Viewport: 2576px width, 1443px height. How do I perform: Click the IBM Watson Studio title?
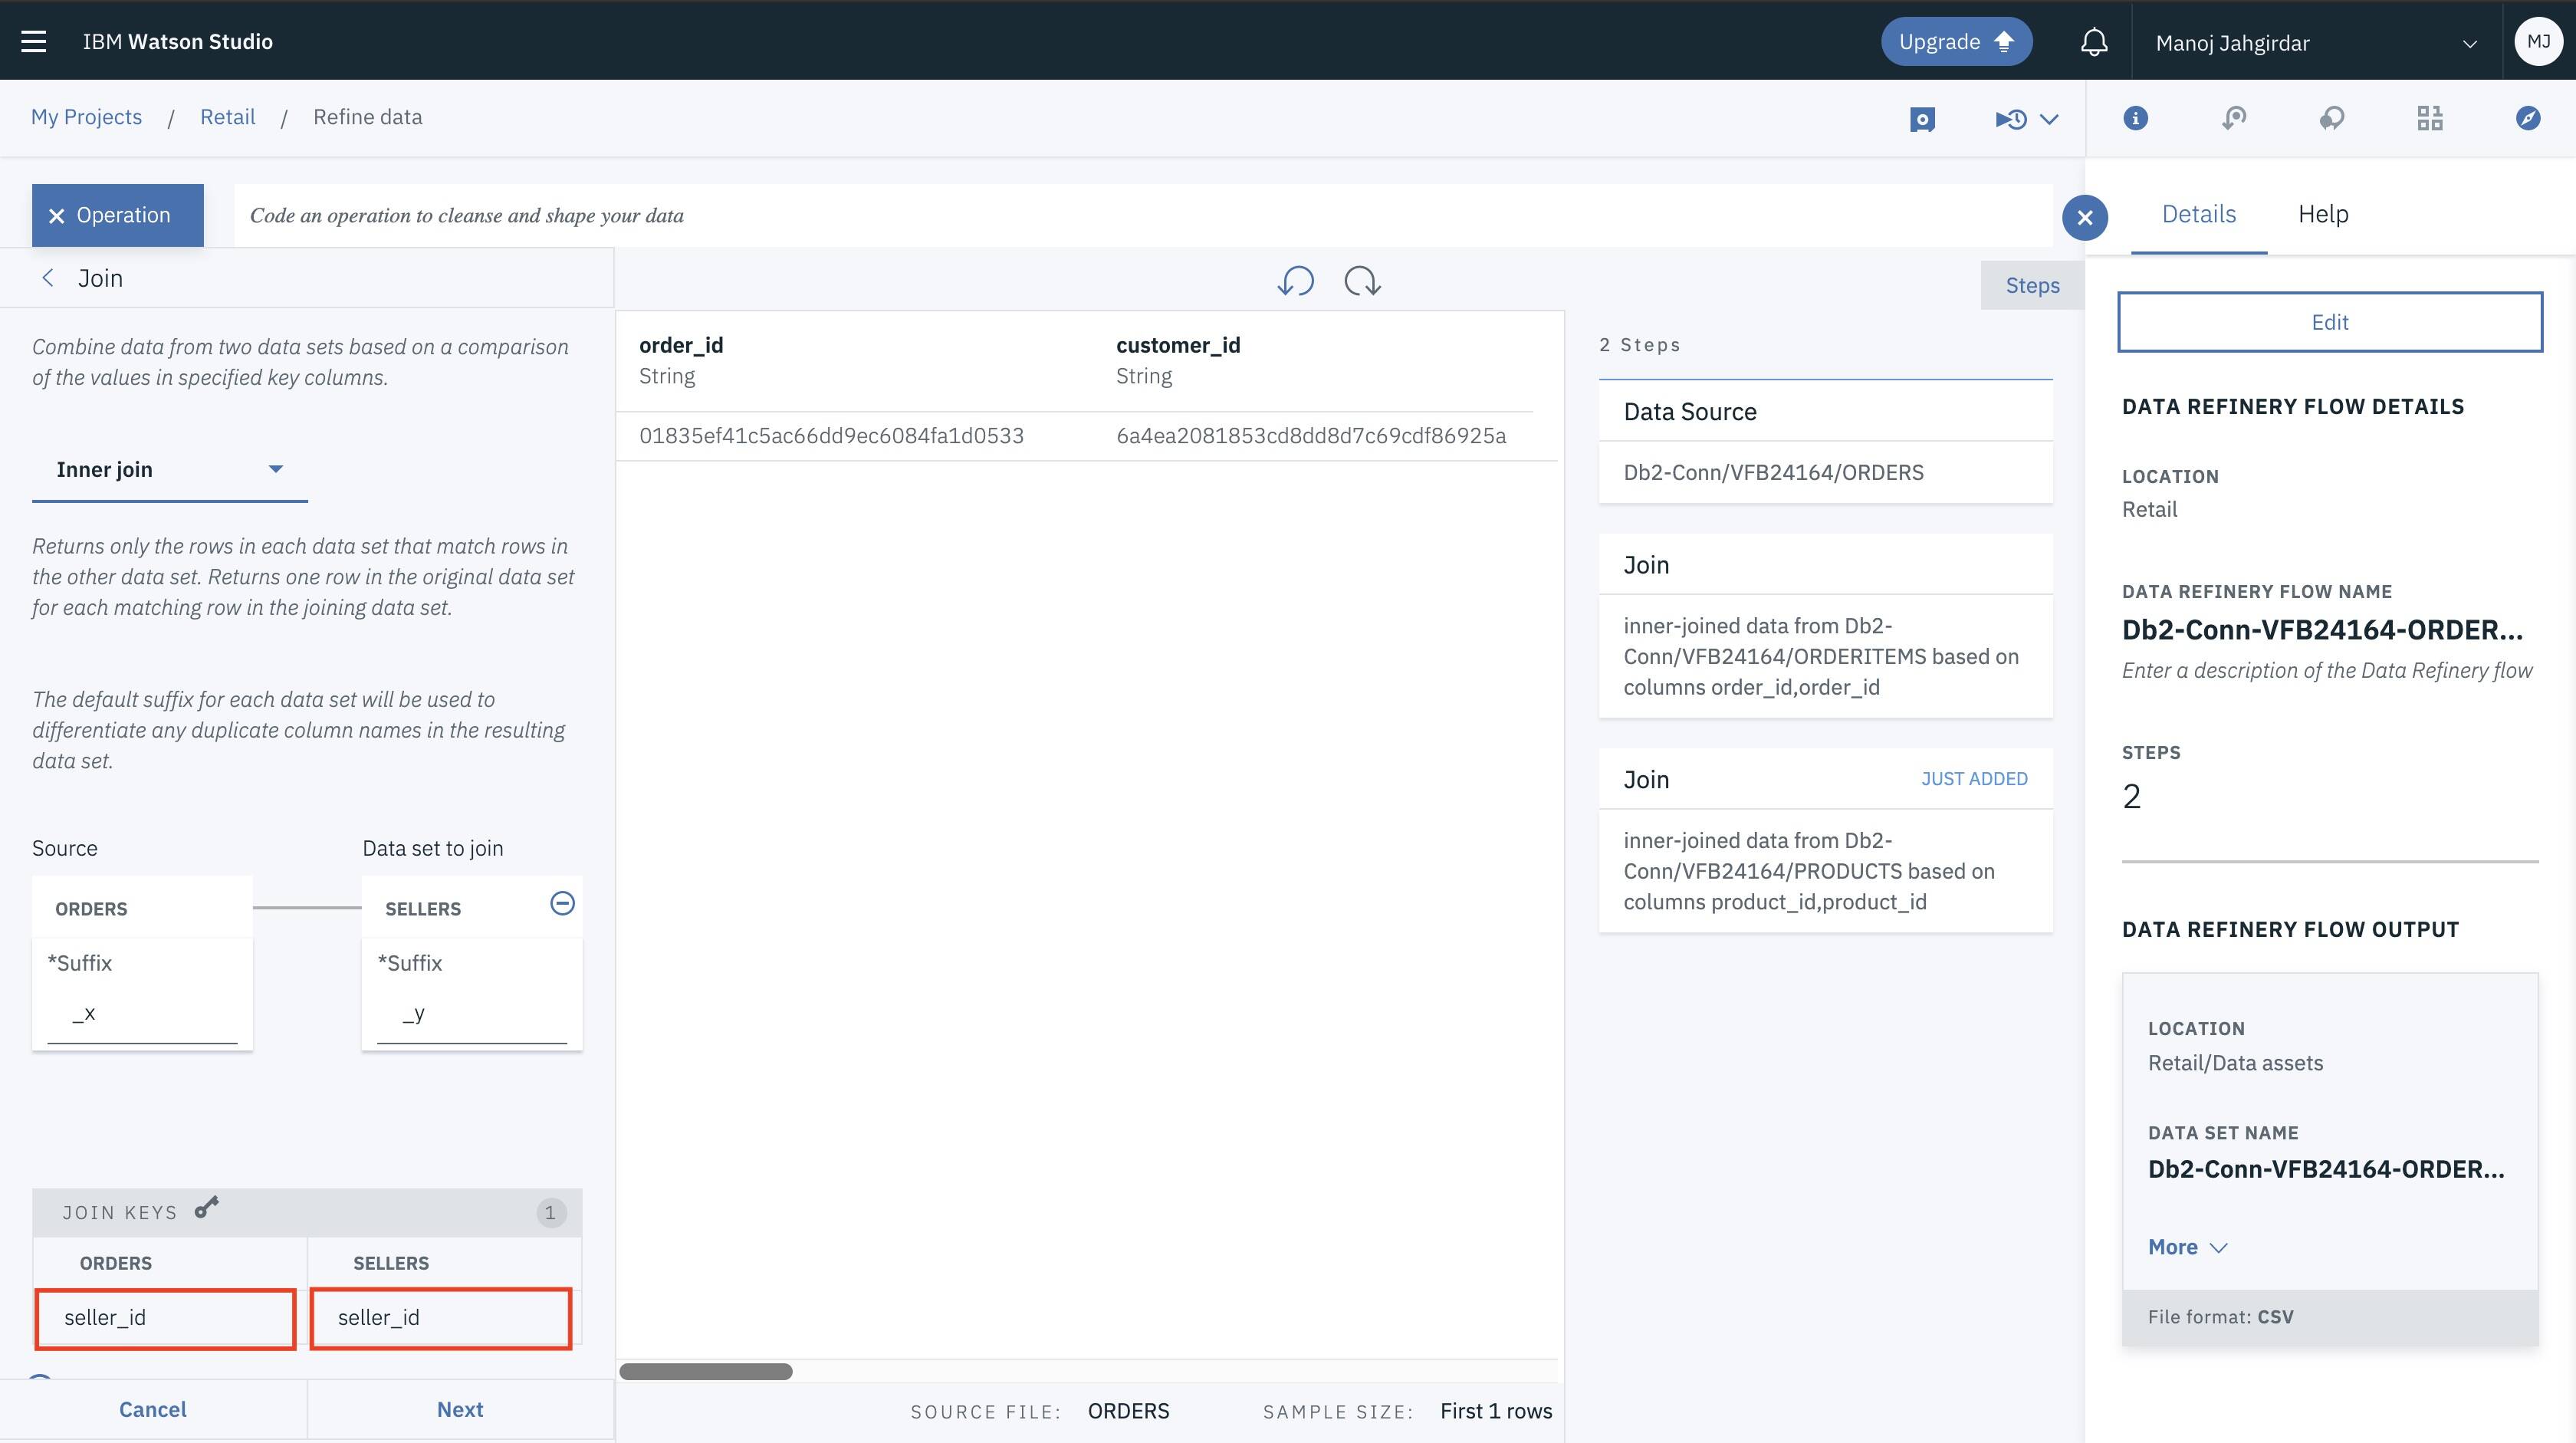point(177,41)
